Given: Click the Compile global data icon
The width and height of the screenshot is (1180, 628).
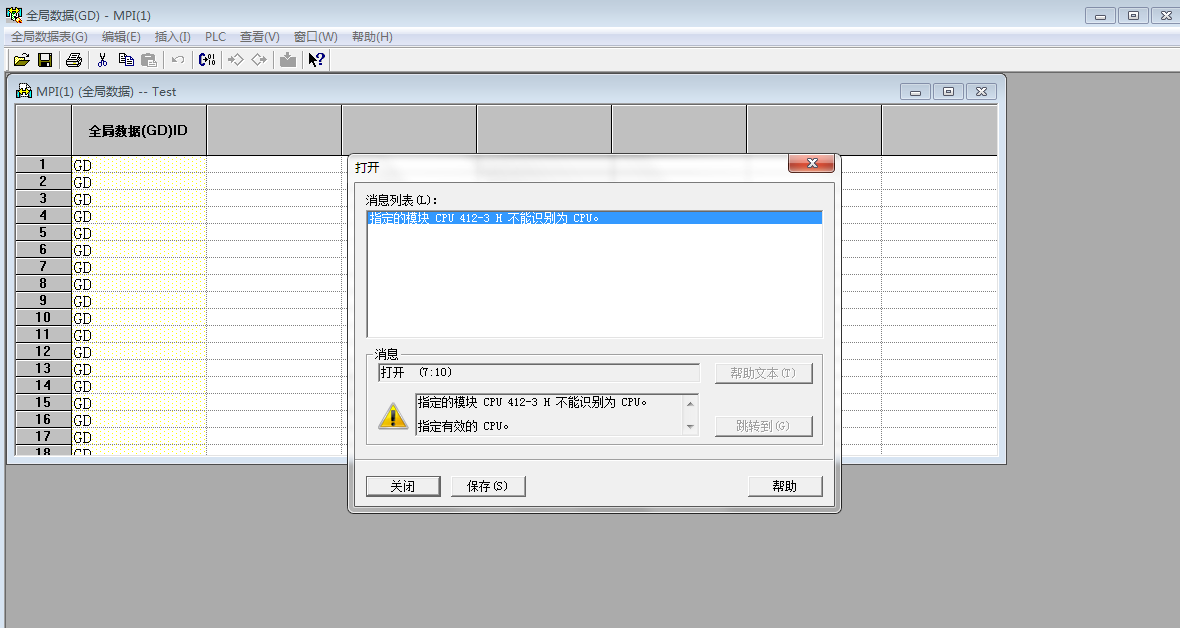Looking at the screenshot, I should tap(207, 59).
